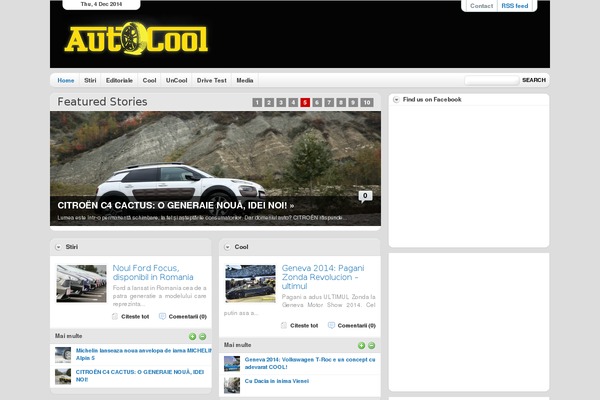
Task: Show featured story 6
Action: tap(317, 102)
